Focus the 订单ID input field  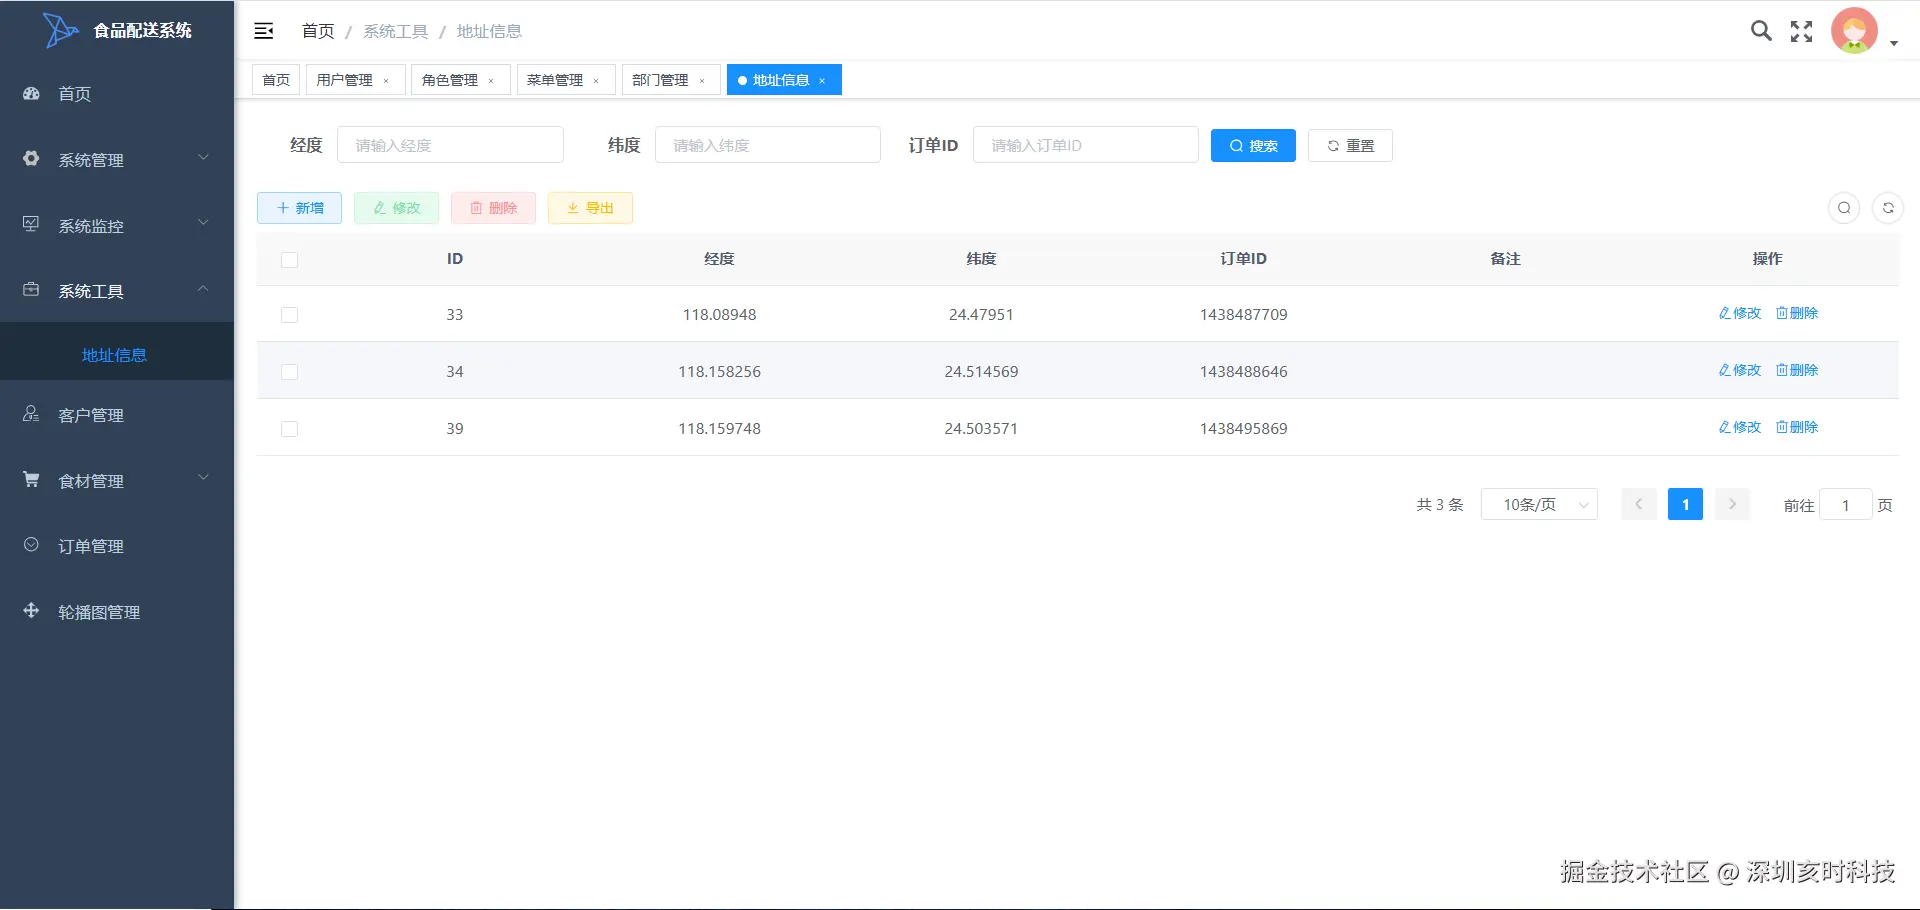[x=1086, y=145]
